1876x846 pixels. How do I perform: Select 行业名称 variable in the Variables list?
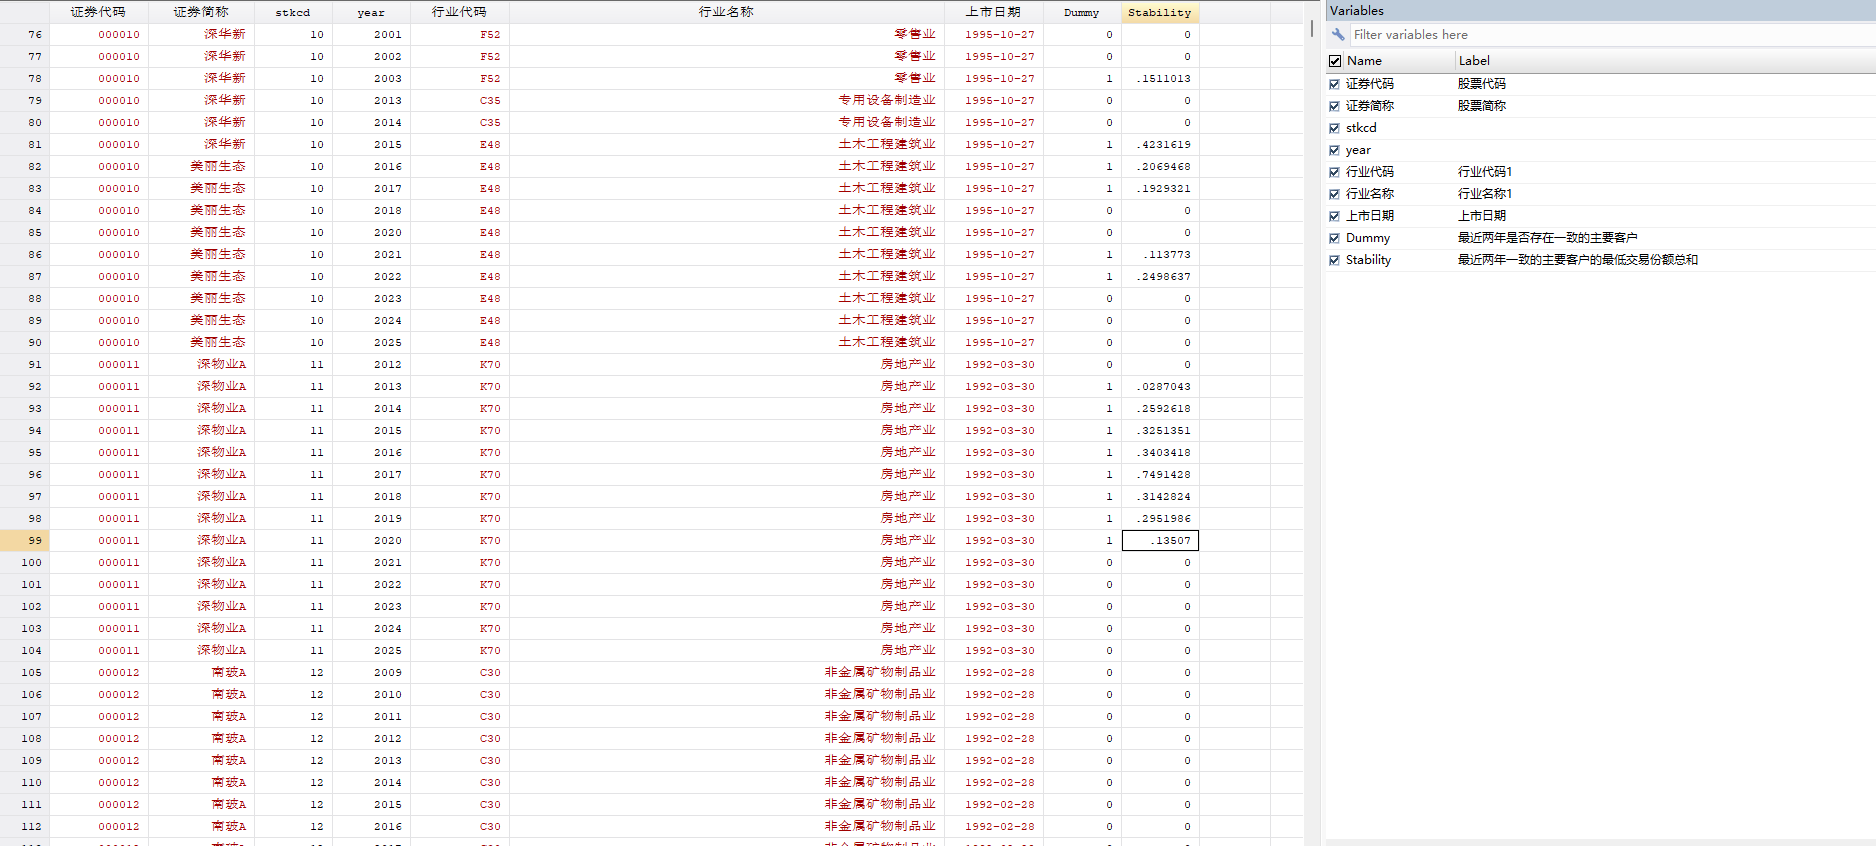[1369, 194]
